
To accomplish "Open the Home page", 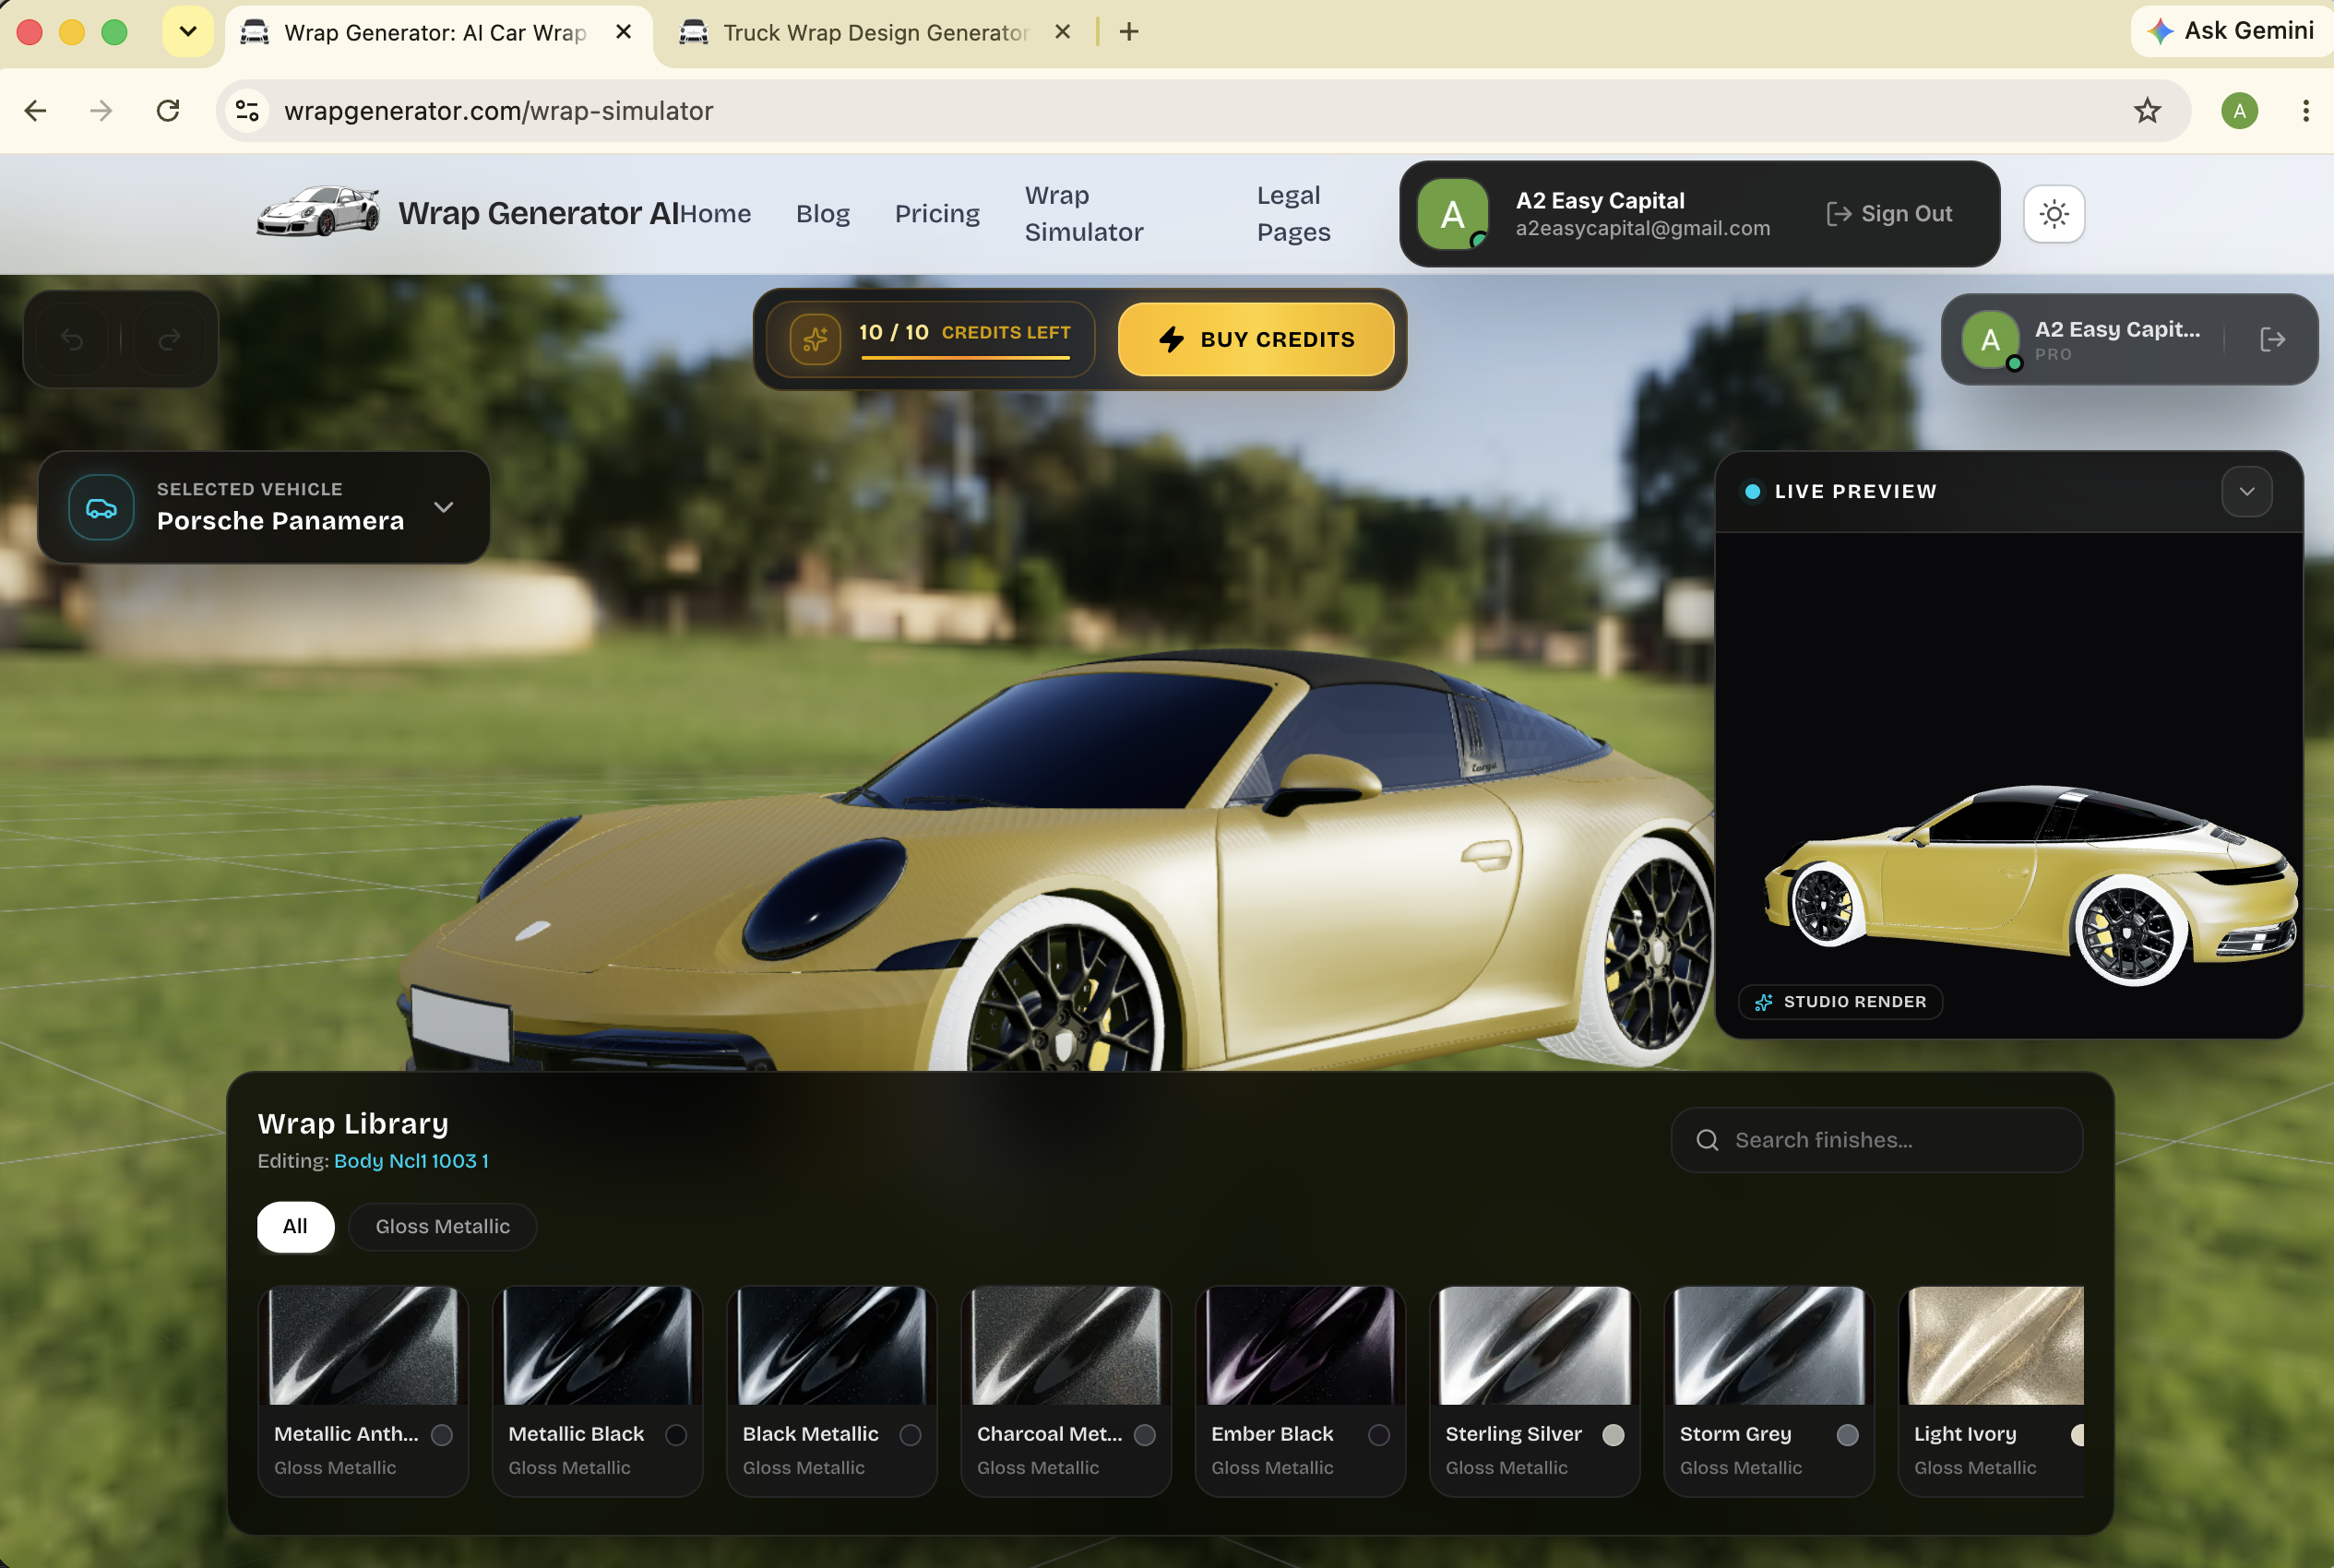I will point(716,214).
